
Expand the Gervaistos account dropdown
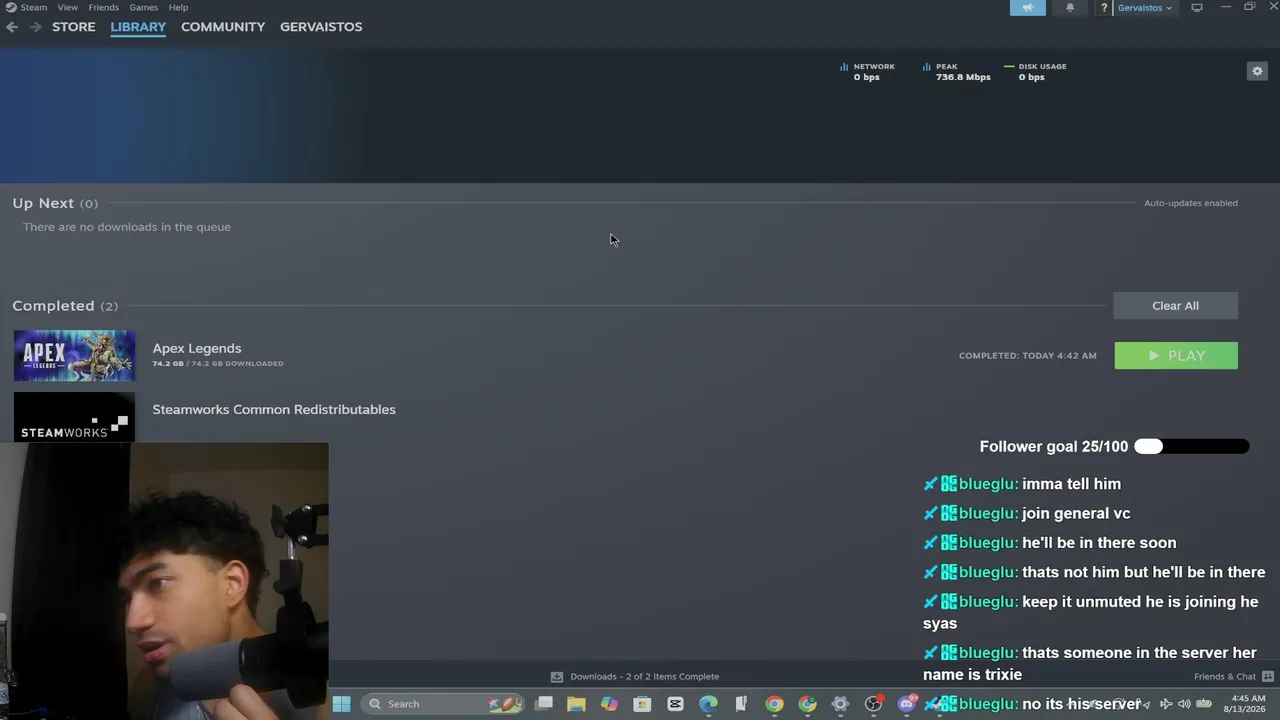(1145, 8)
